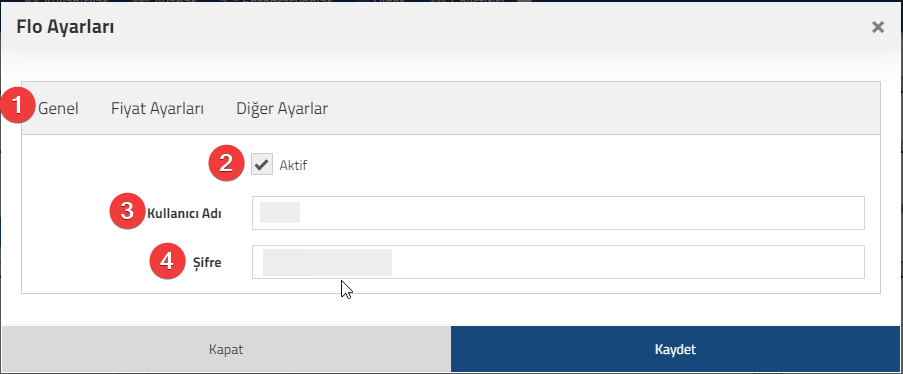Image resolution: width=903 pixels, height=374 pixels.
Task: Click the blurred value in Kullanıcı Adı
Action: click(280, 213)
